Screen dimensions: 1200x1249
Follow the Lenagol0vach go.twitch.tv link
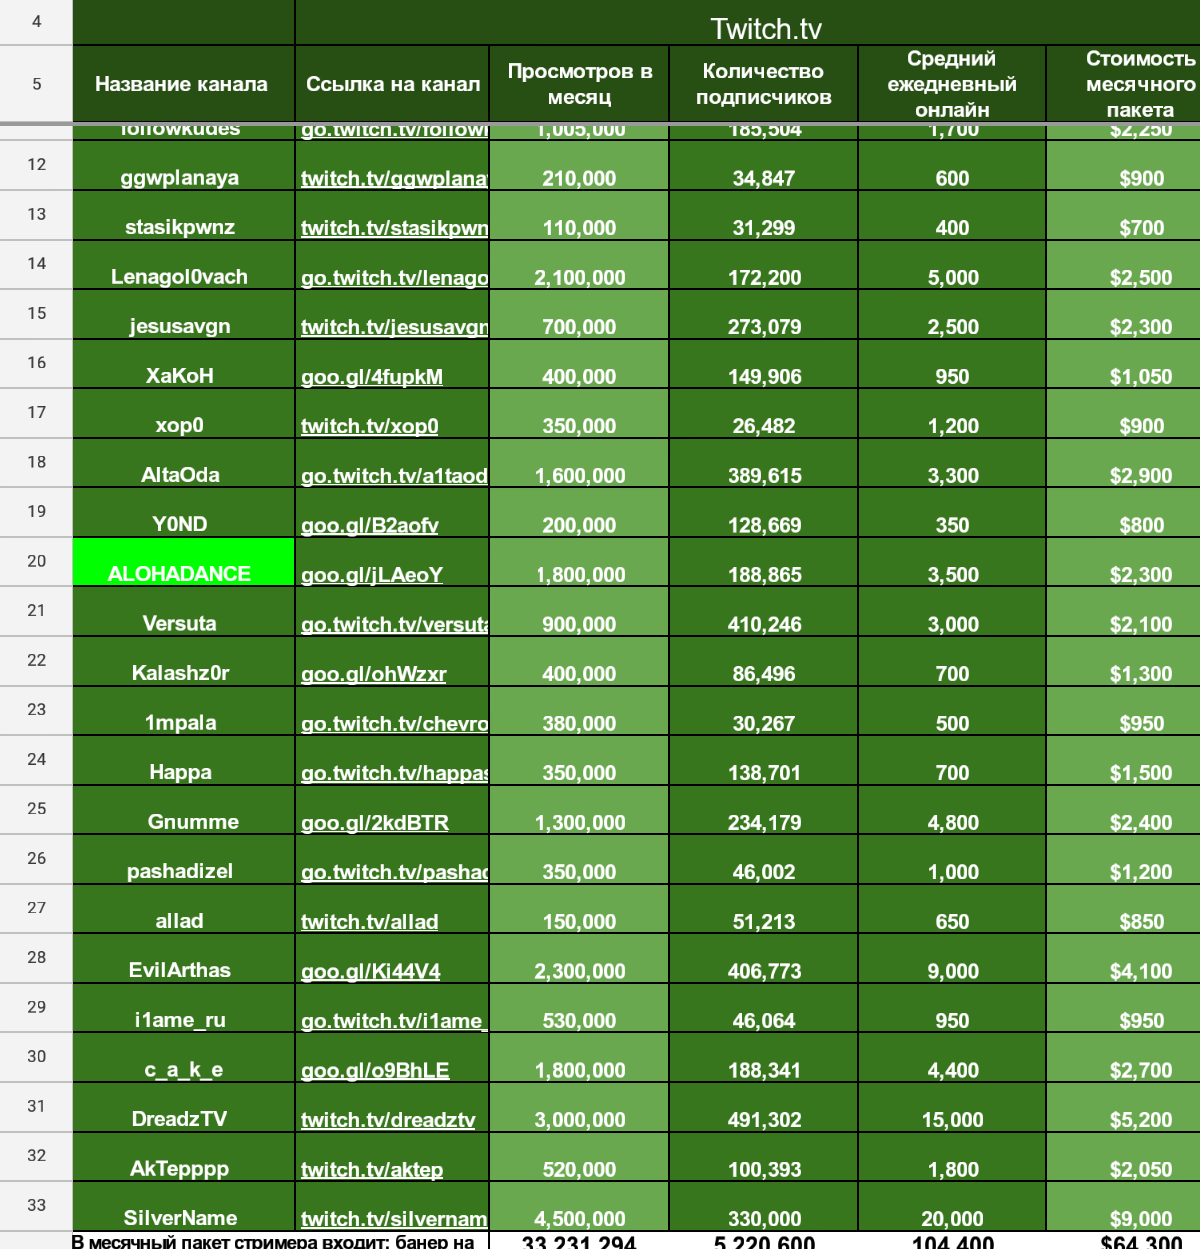[394, 277]
